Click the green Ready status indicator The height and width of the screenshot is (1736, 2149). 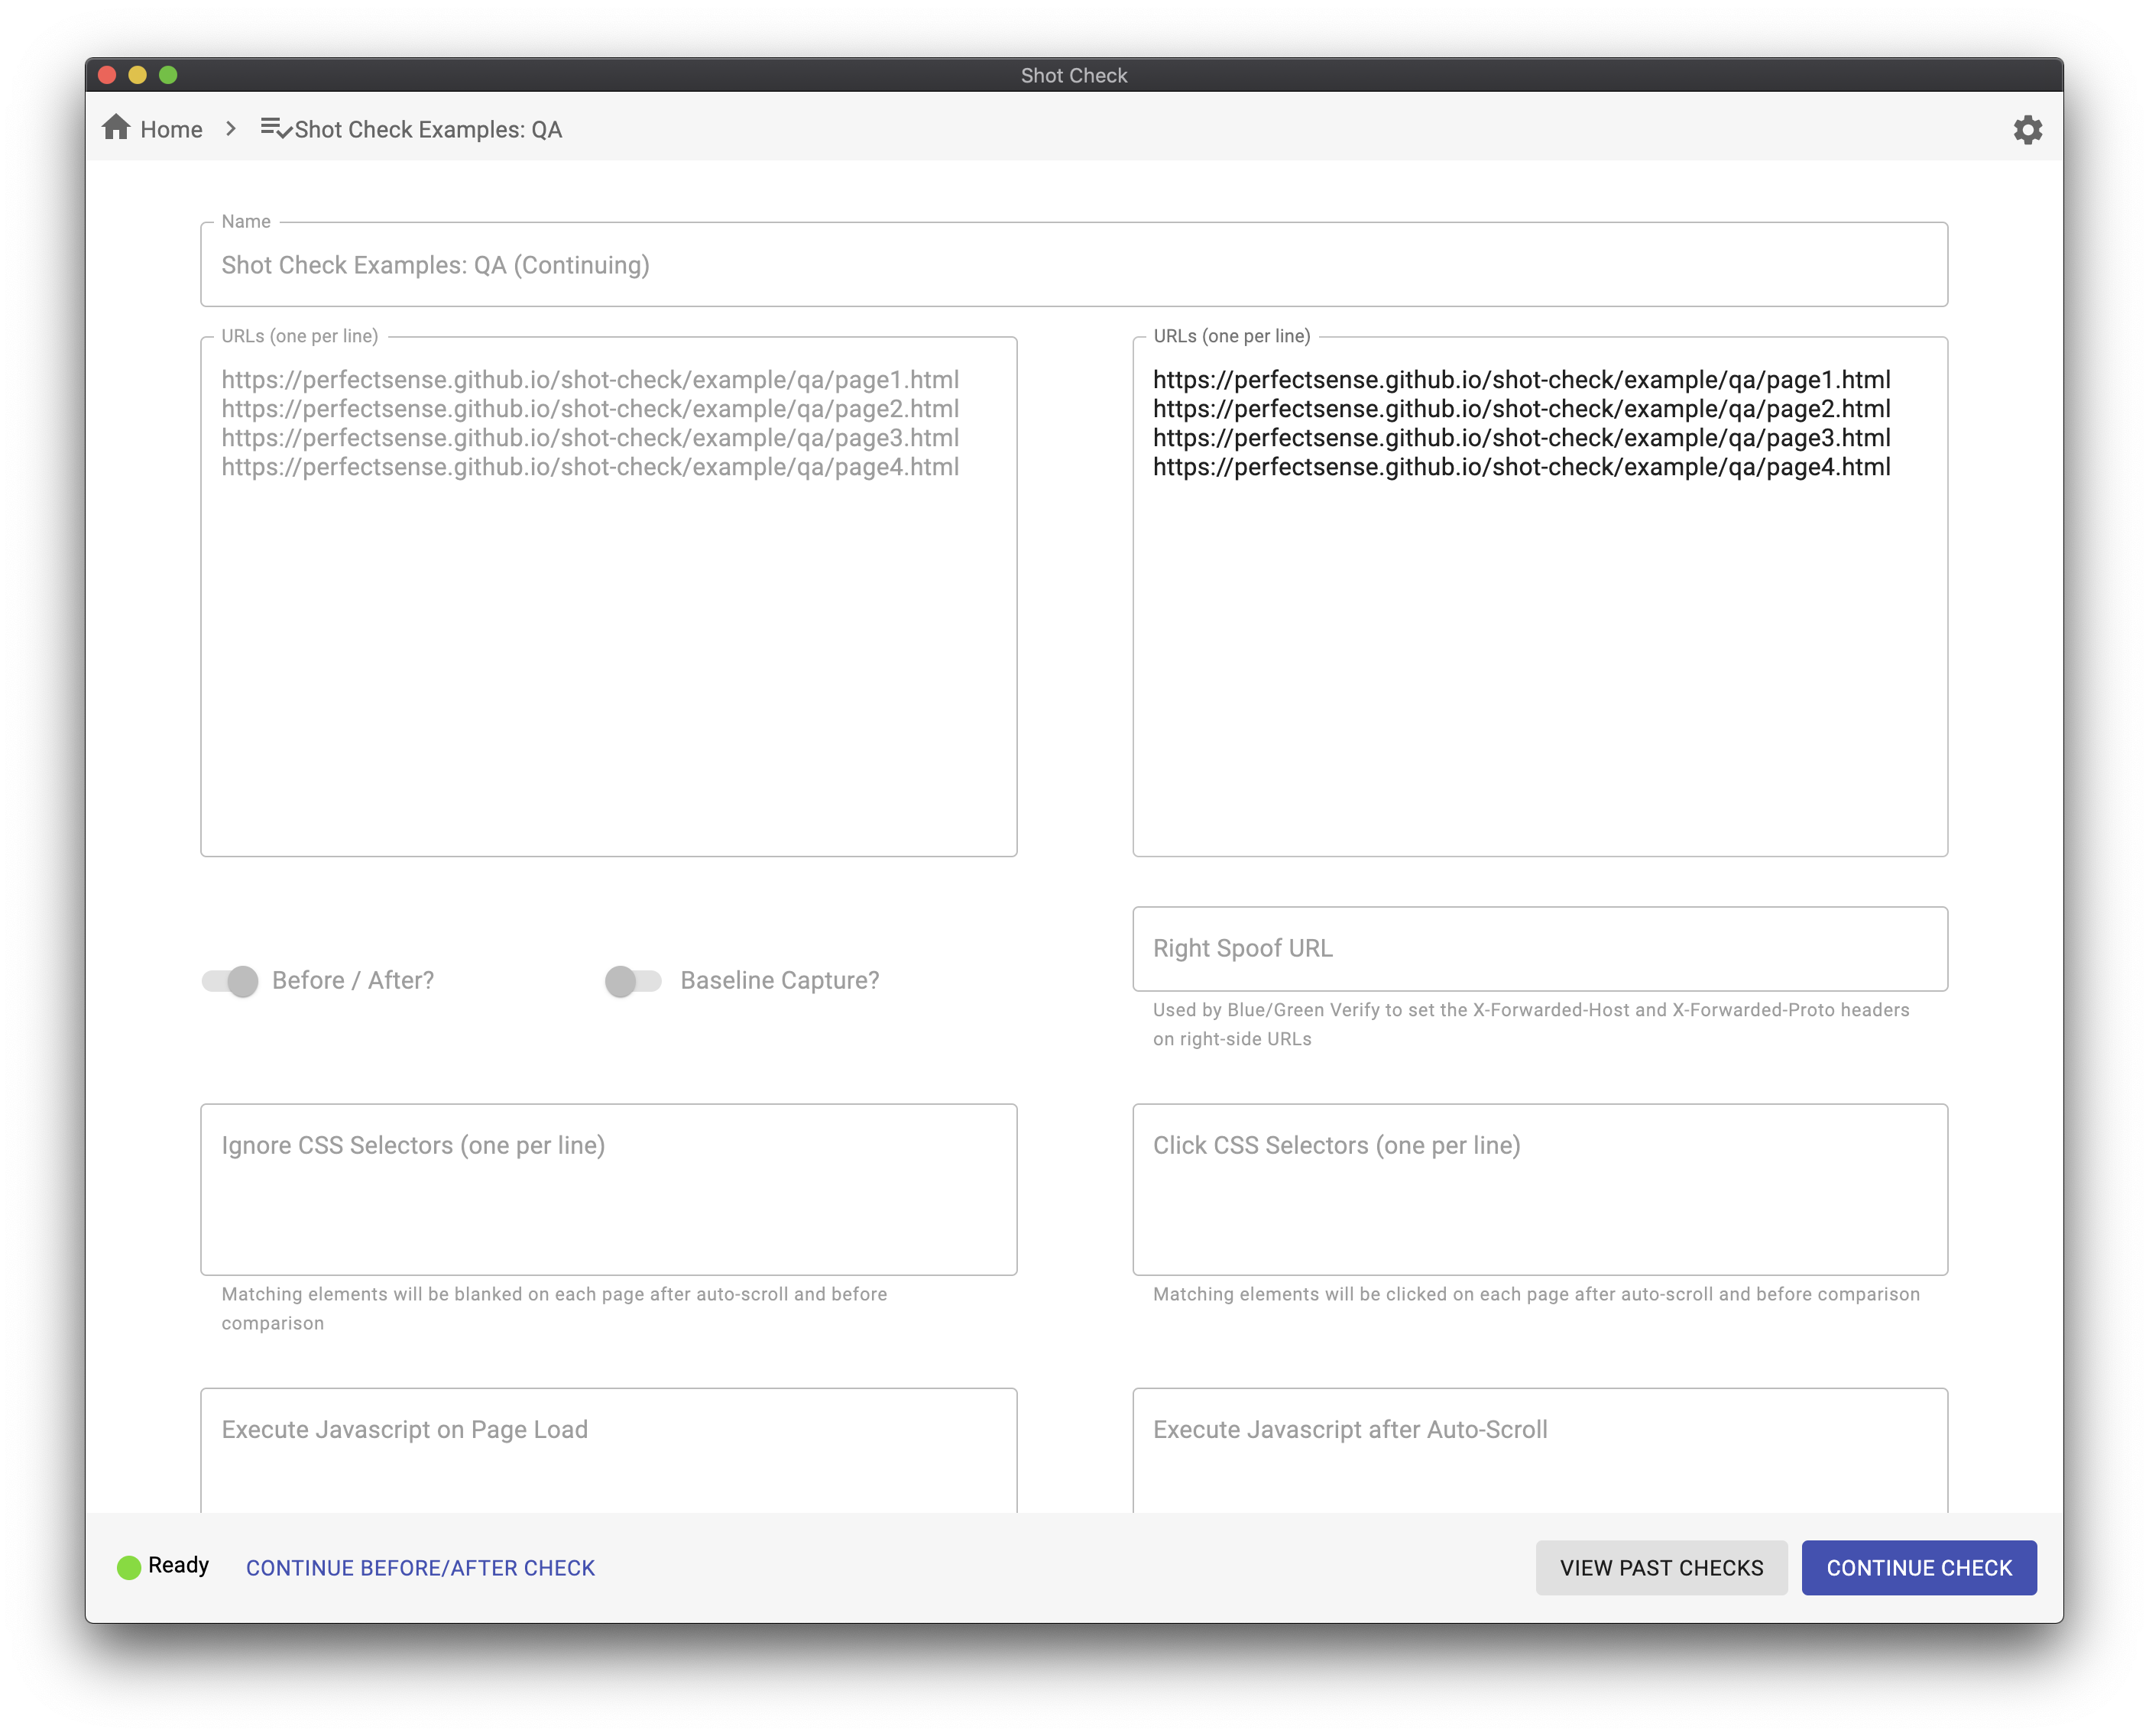click(129, 1567)
